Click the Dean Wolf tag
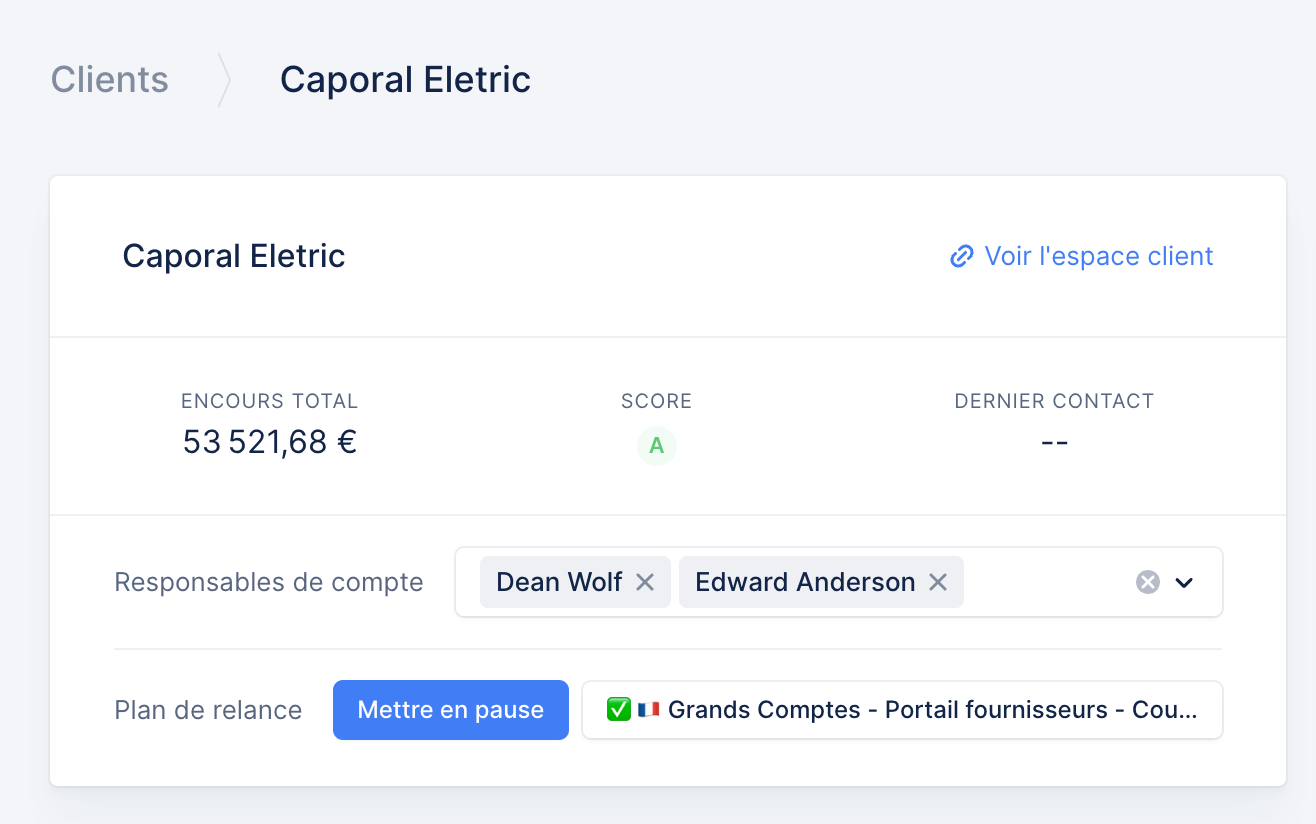The height and width of the screenshot is (824, 1316). coord(575,582)
